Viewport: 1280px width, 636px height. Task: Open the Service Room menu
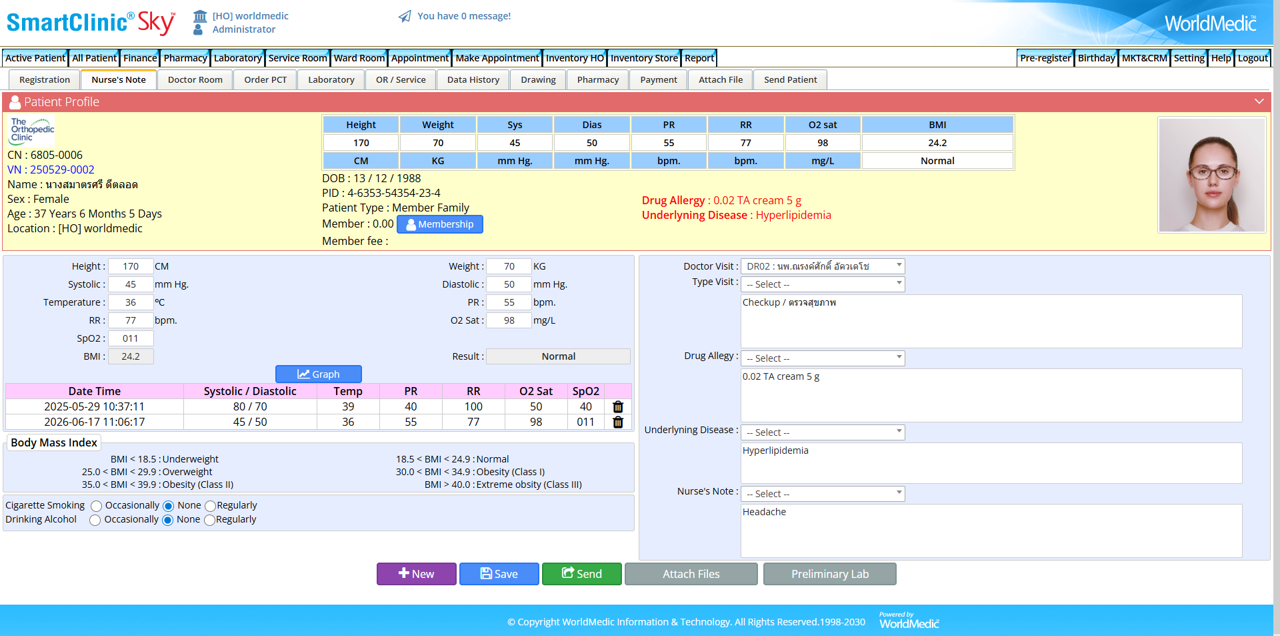click(x=298, y=58)
